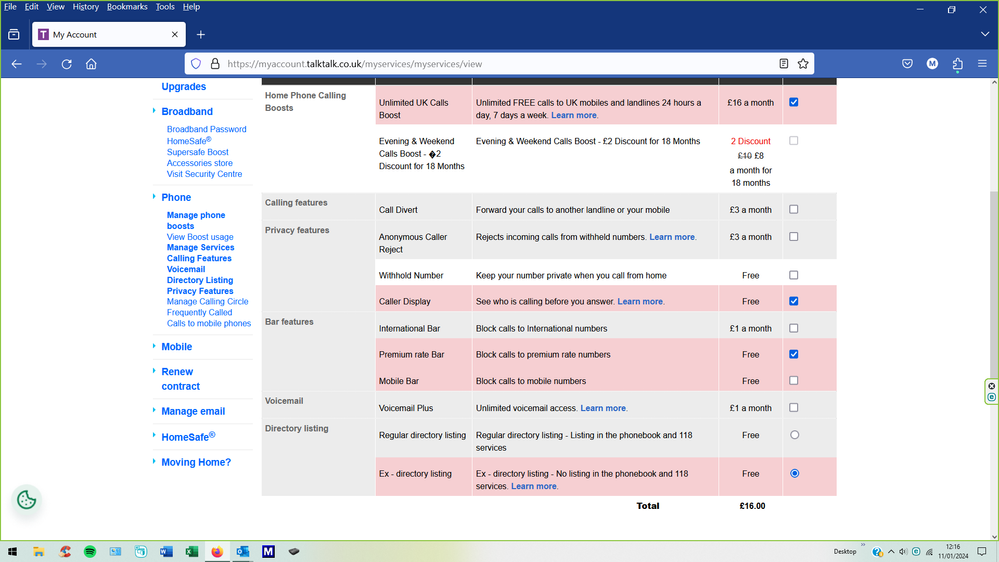The height and width of the screenshot is (562, 999).
Task: Expand the HomeSafe section at the sidebar bottom
Action: click(188, 436)
